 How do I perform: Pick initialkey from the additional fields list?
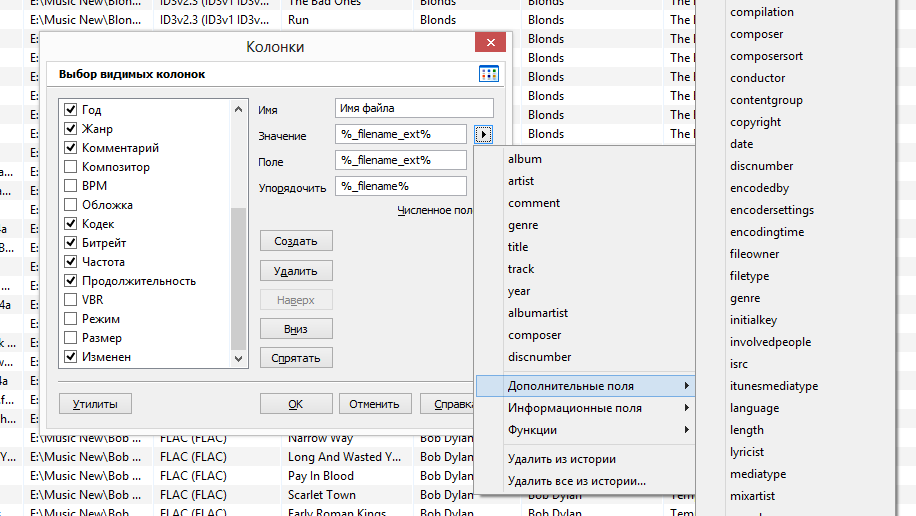pyautogui.click(x=755, y=320)
